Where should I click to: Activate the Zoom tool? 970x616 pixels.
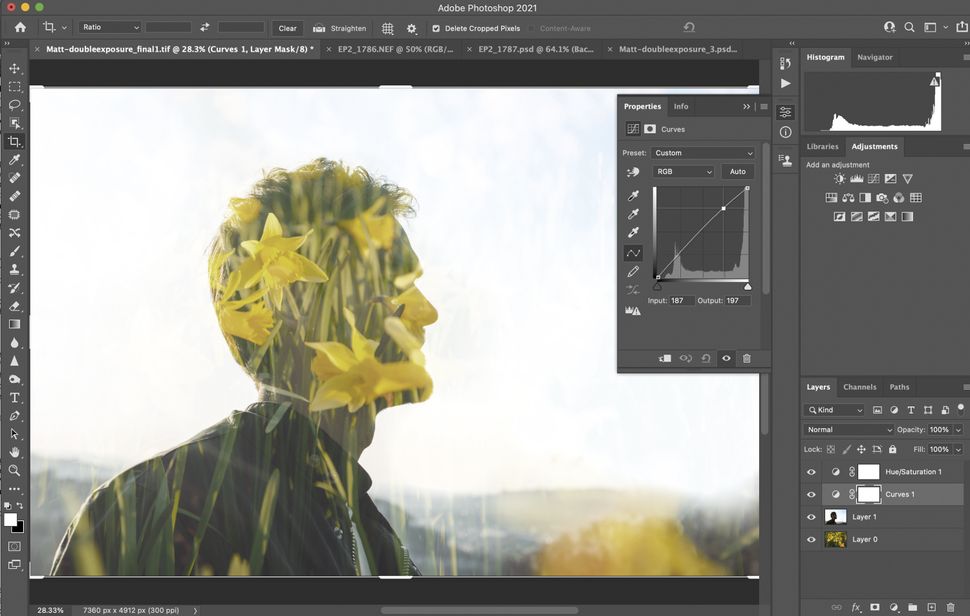coord(14,471)
